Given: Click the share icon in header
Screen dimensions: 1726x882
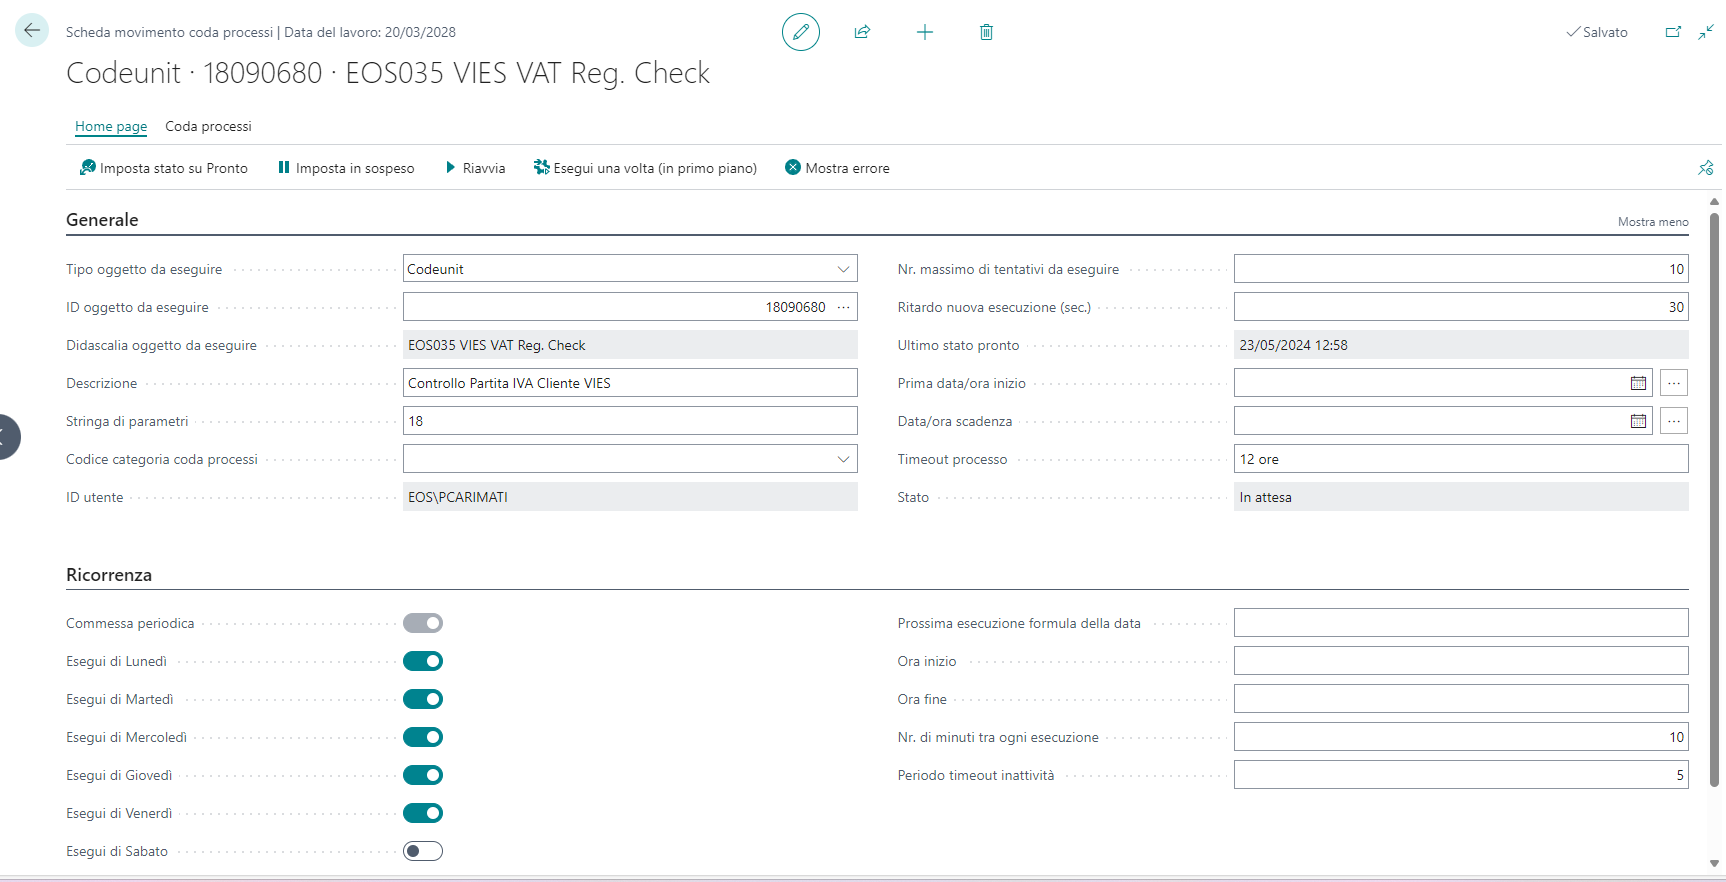Looking at the screenshot, I should (862, 32).
